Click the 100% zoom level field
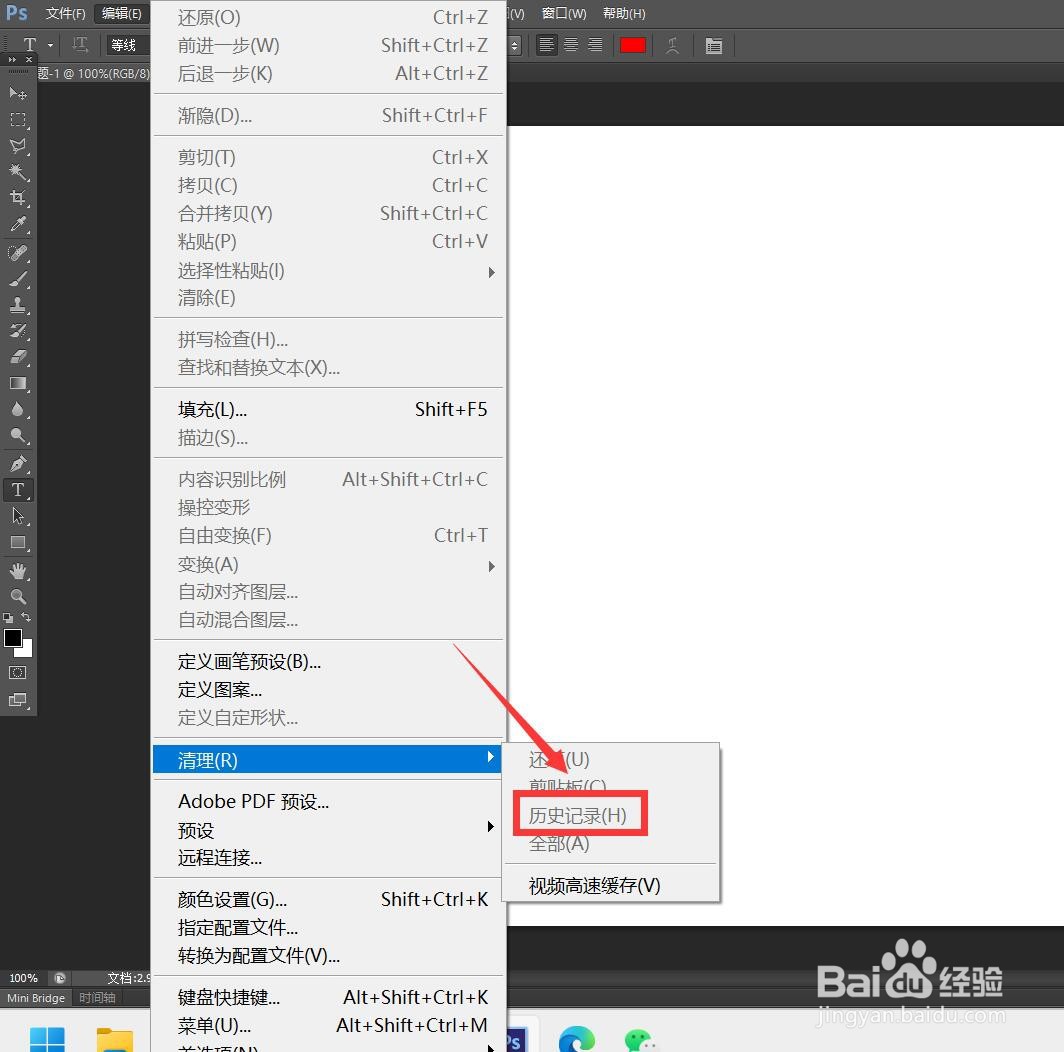This screenshot has height=1052, width=1064. [x=24, y=978]
